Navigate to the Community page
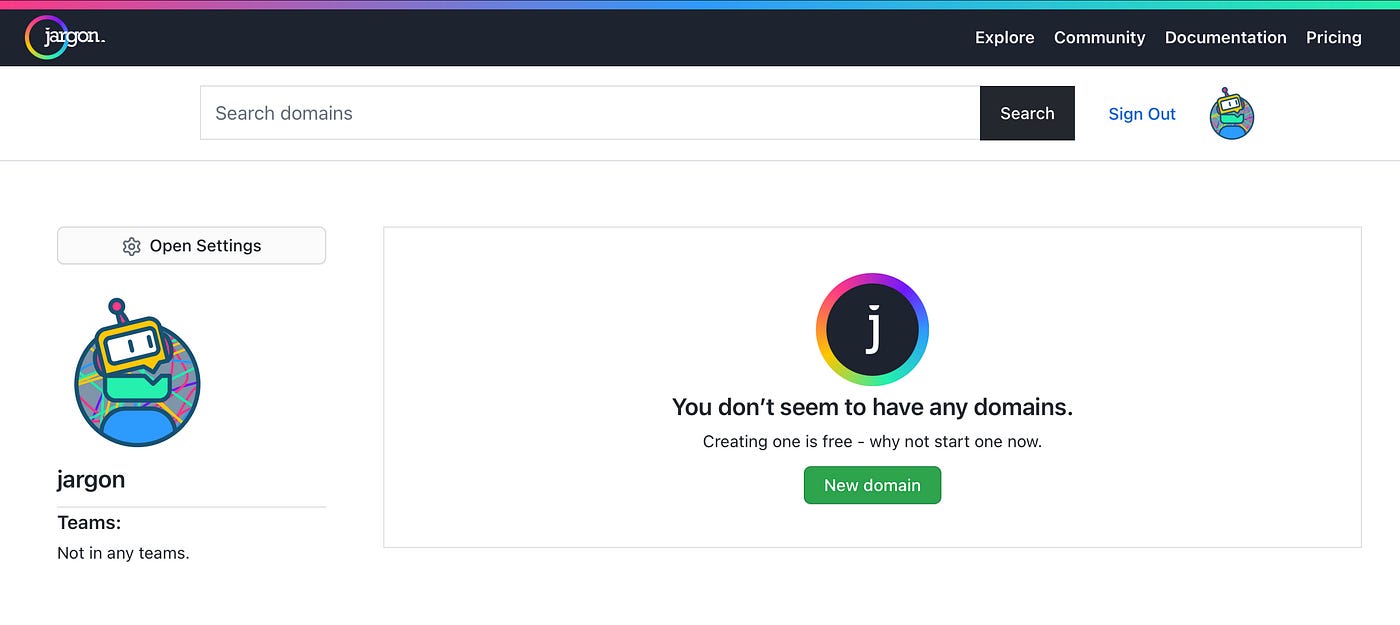1400x625 pixels. 1099,37
